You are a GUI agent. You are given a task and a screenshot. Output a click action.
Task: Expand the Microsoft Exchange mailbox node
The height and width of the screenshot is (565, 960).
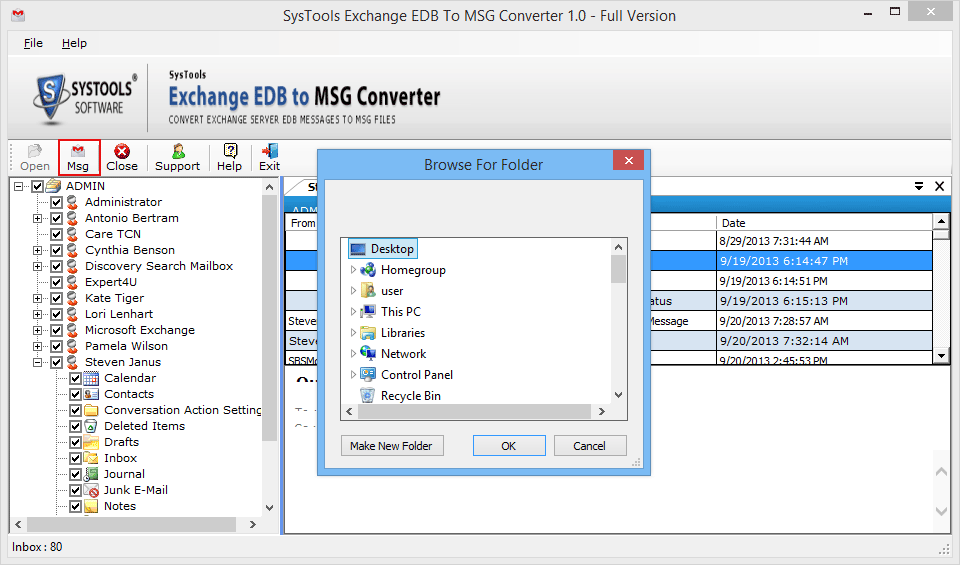click(37, 330)
